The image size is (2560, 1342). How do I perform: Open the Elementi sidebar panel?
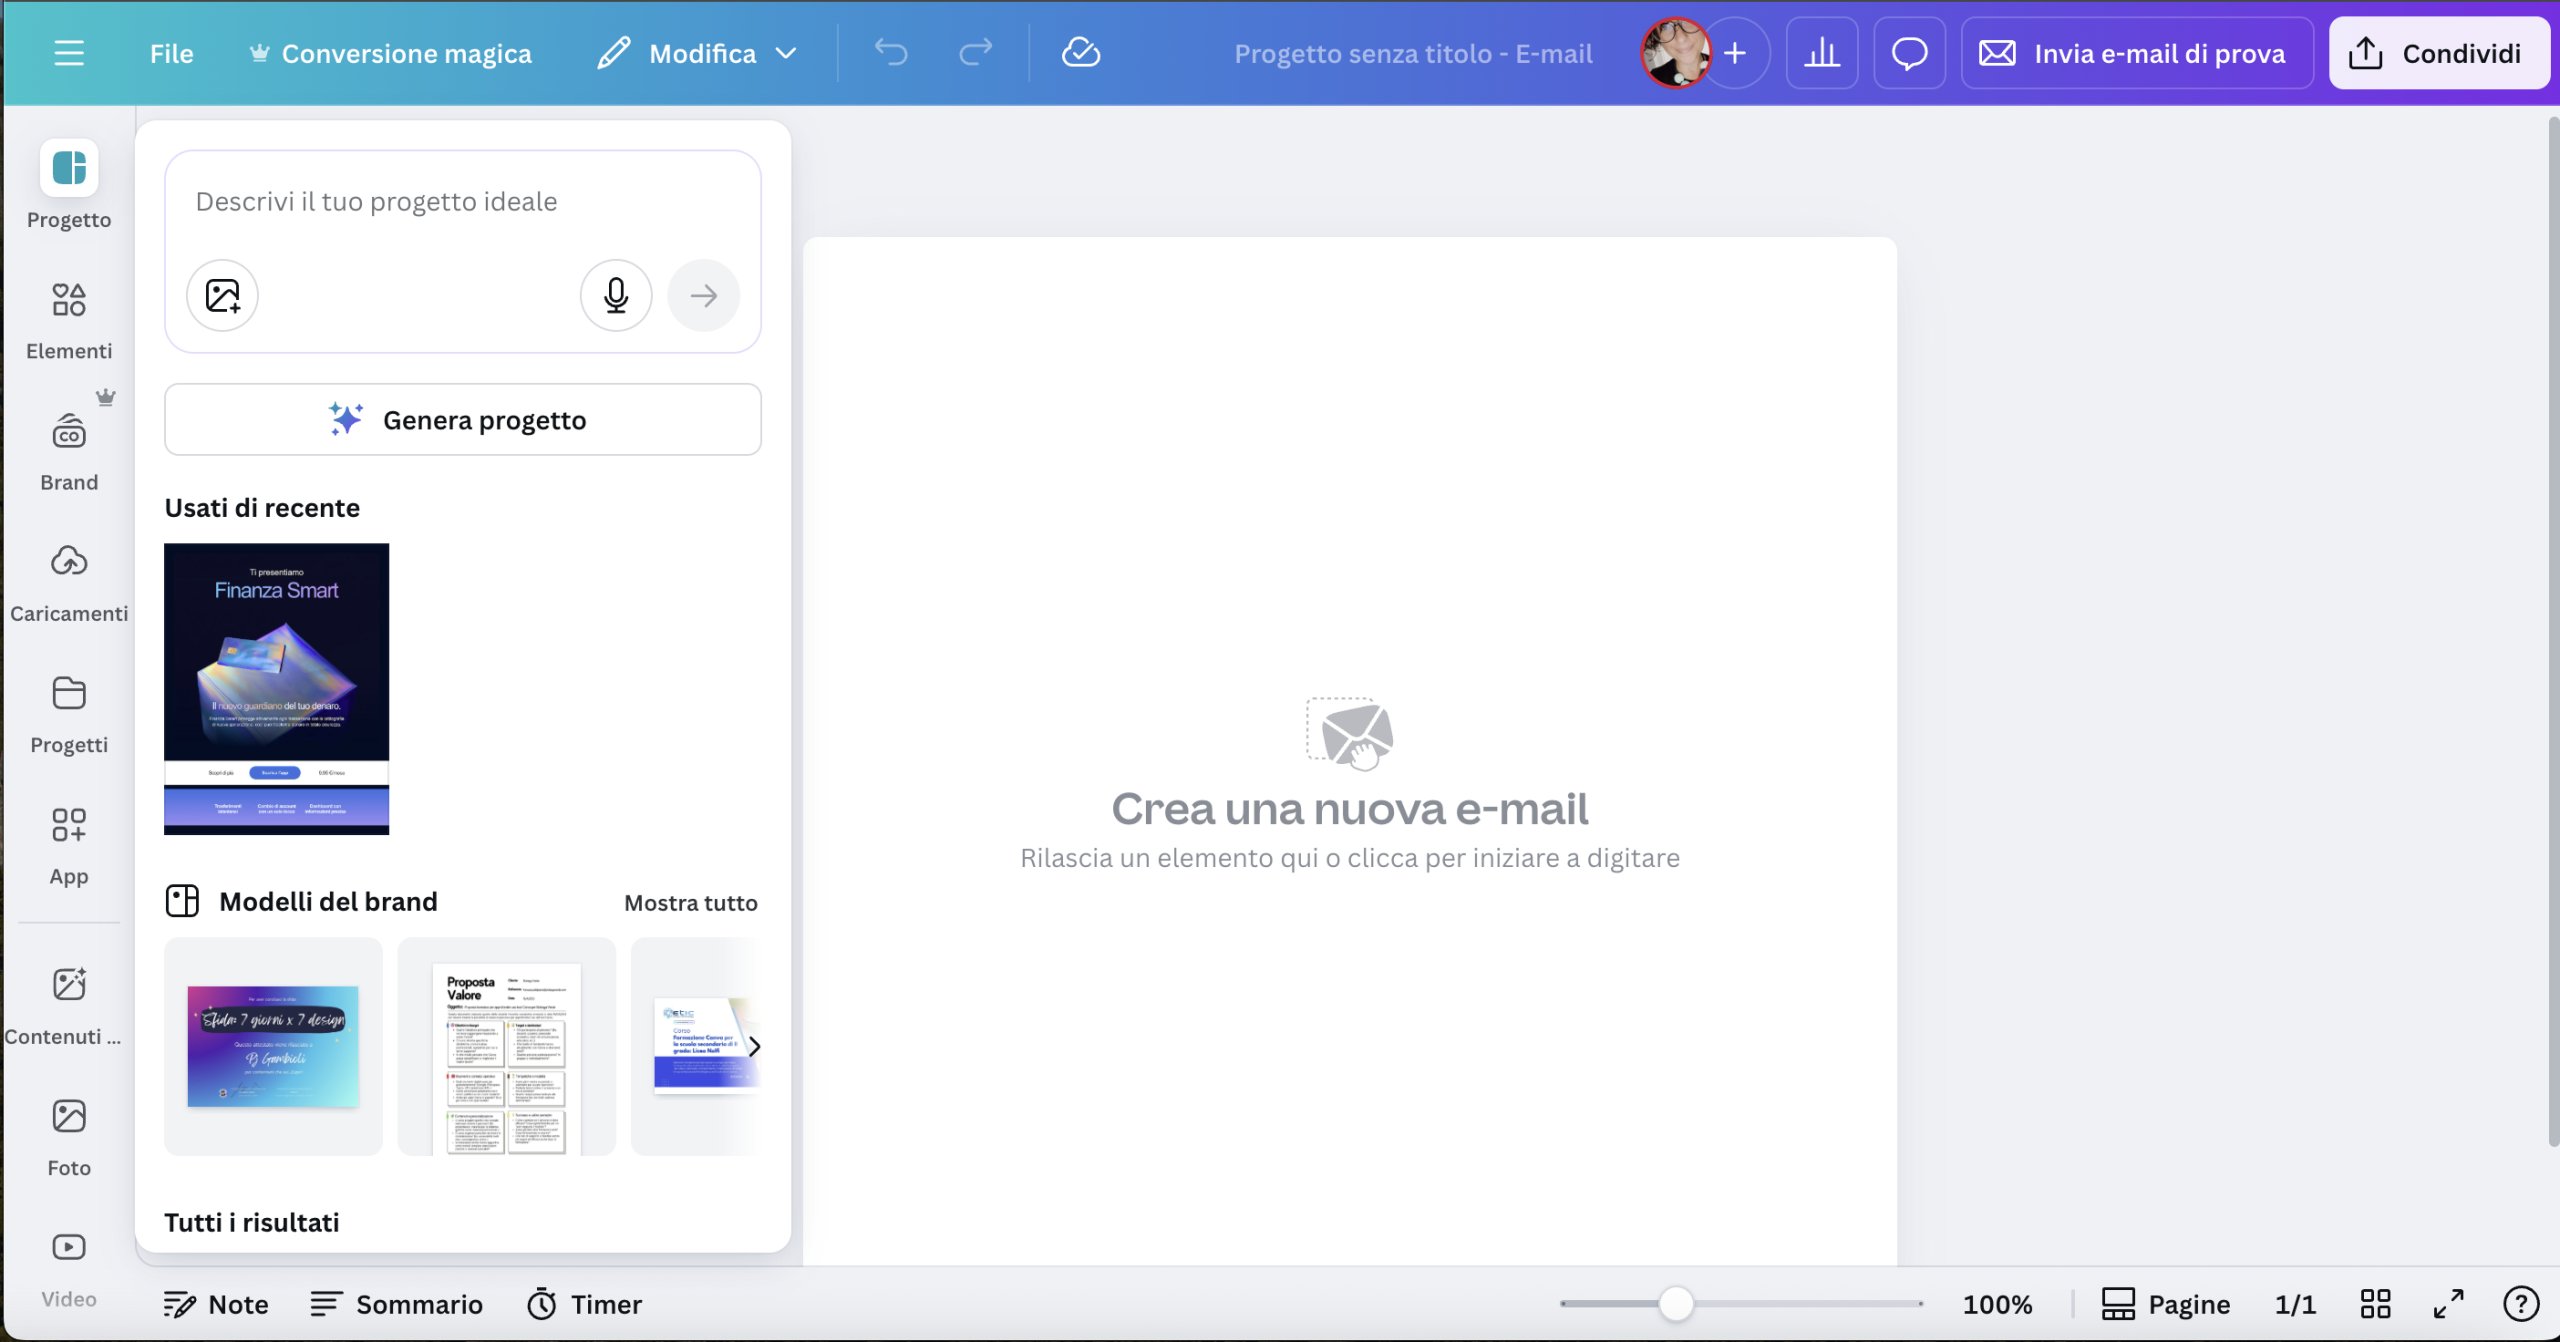click(69, 319)
